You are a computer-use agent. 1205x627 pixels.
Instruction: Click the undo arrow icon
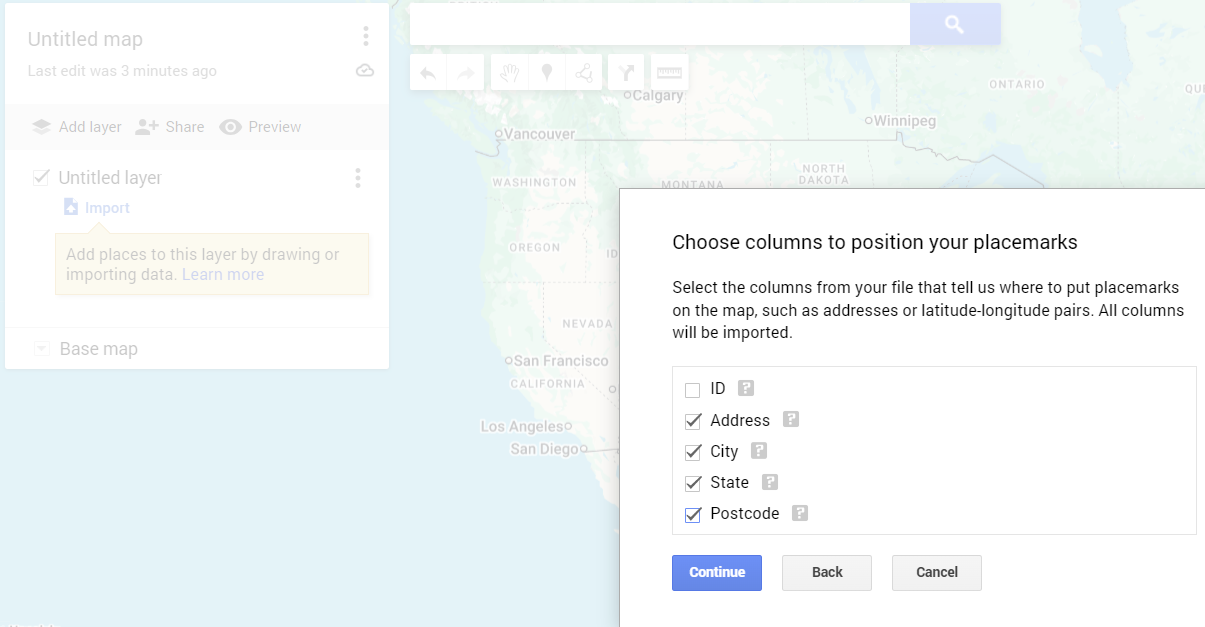point(428,73)
